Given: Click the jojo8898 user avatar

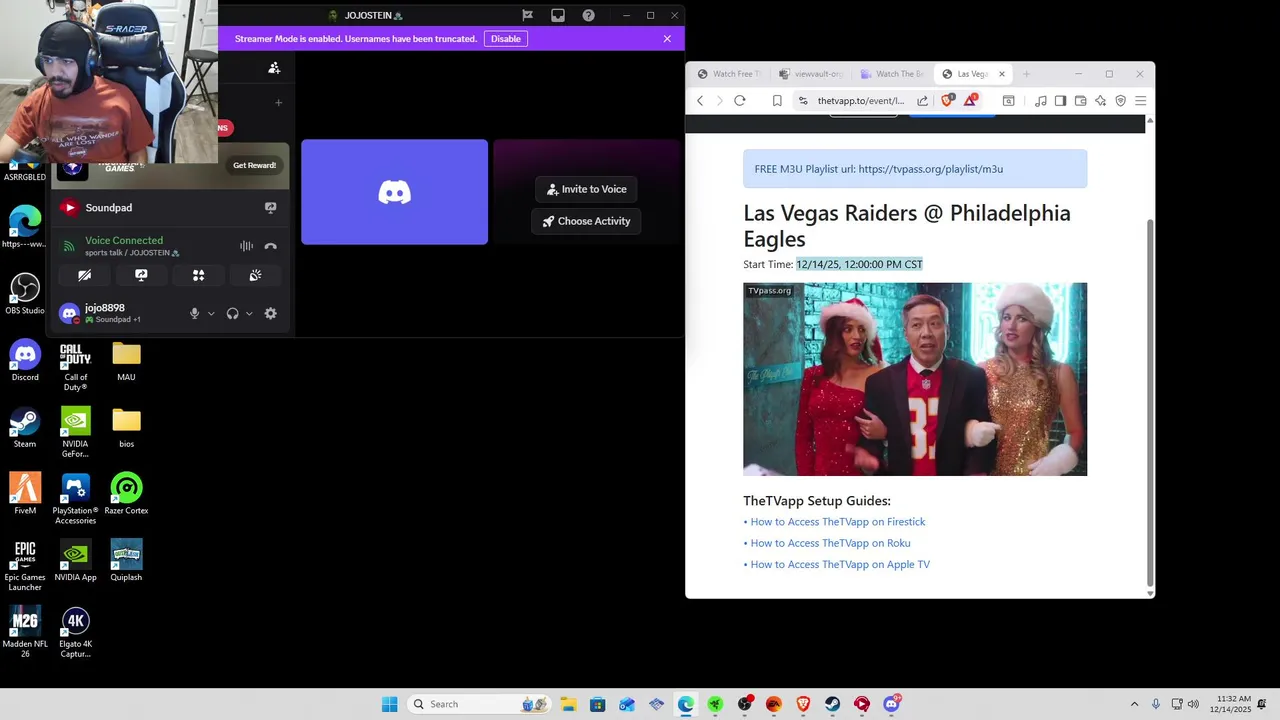Looking at the screenshot, I should coord(69,313).
